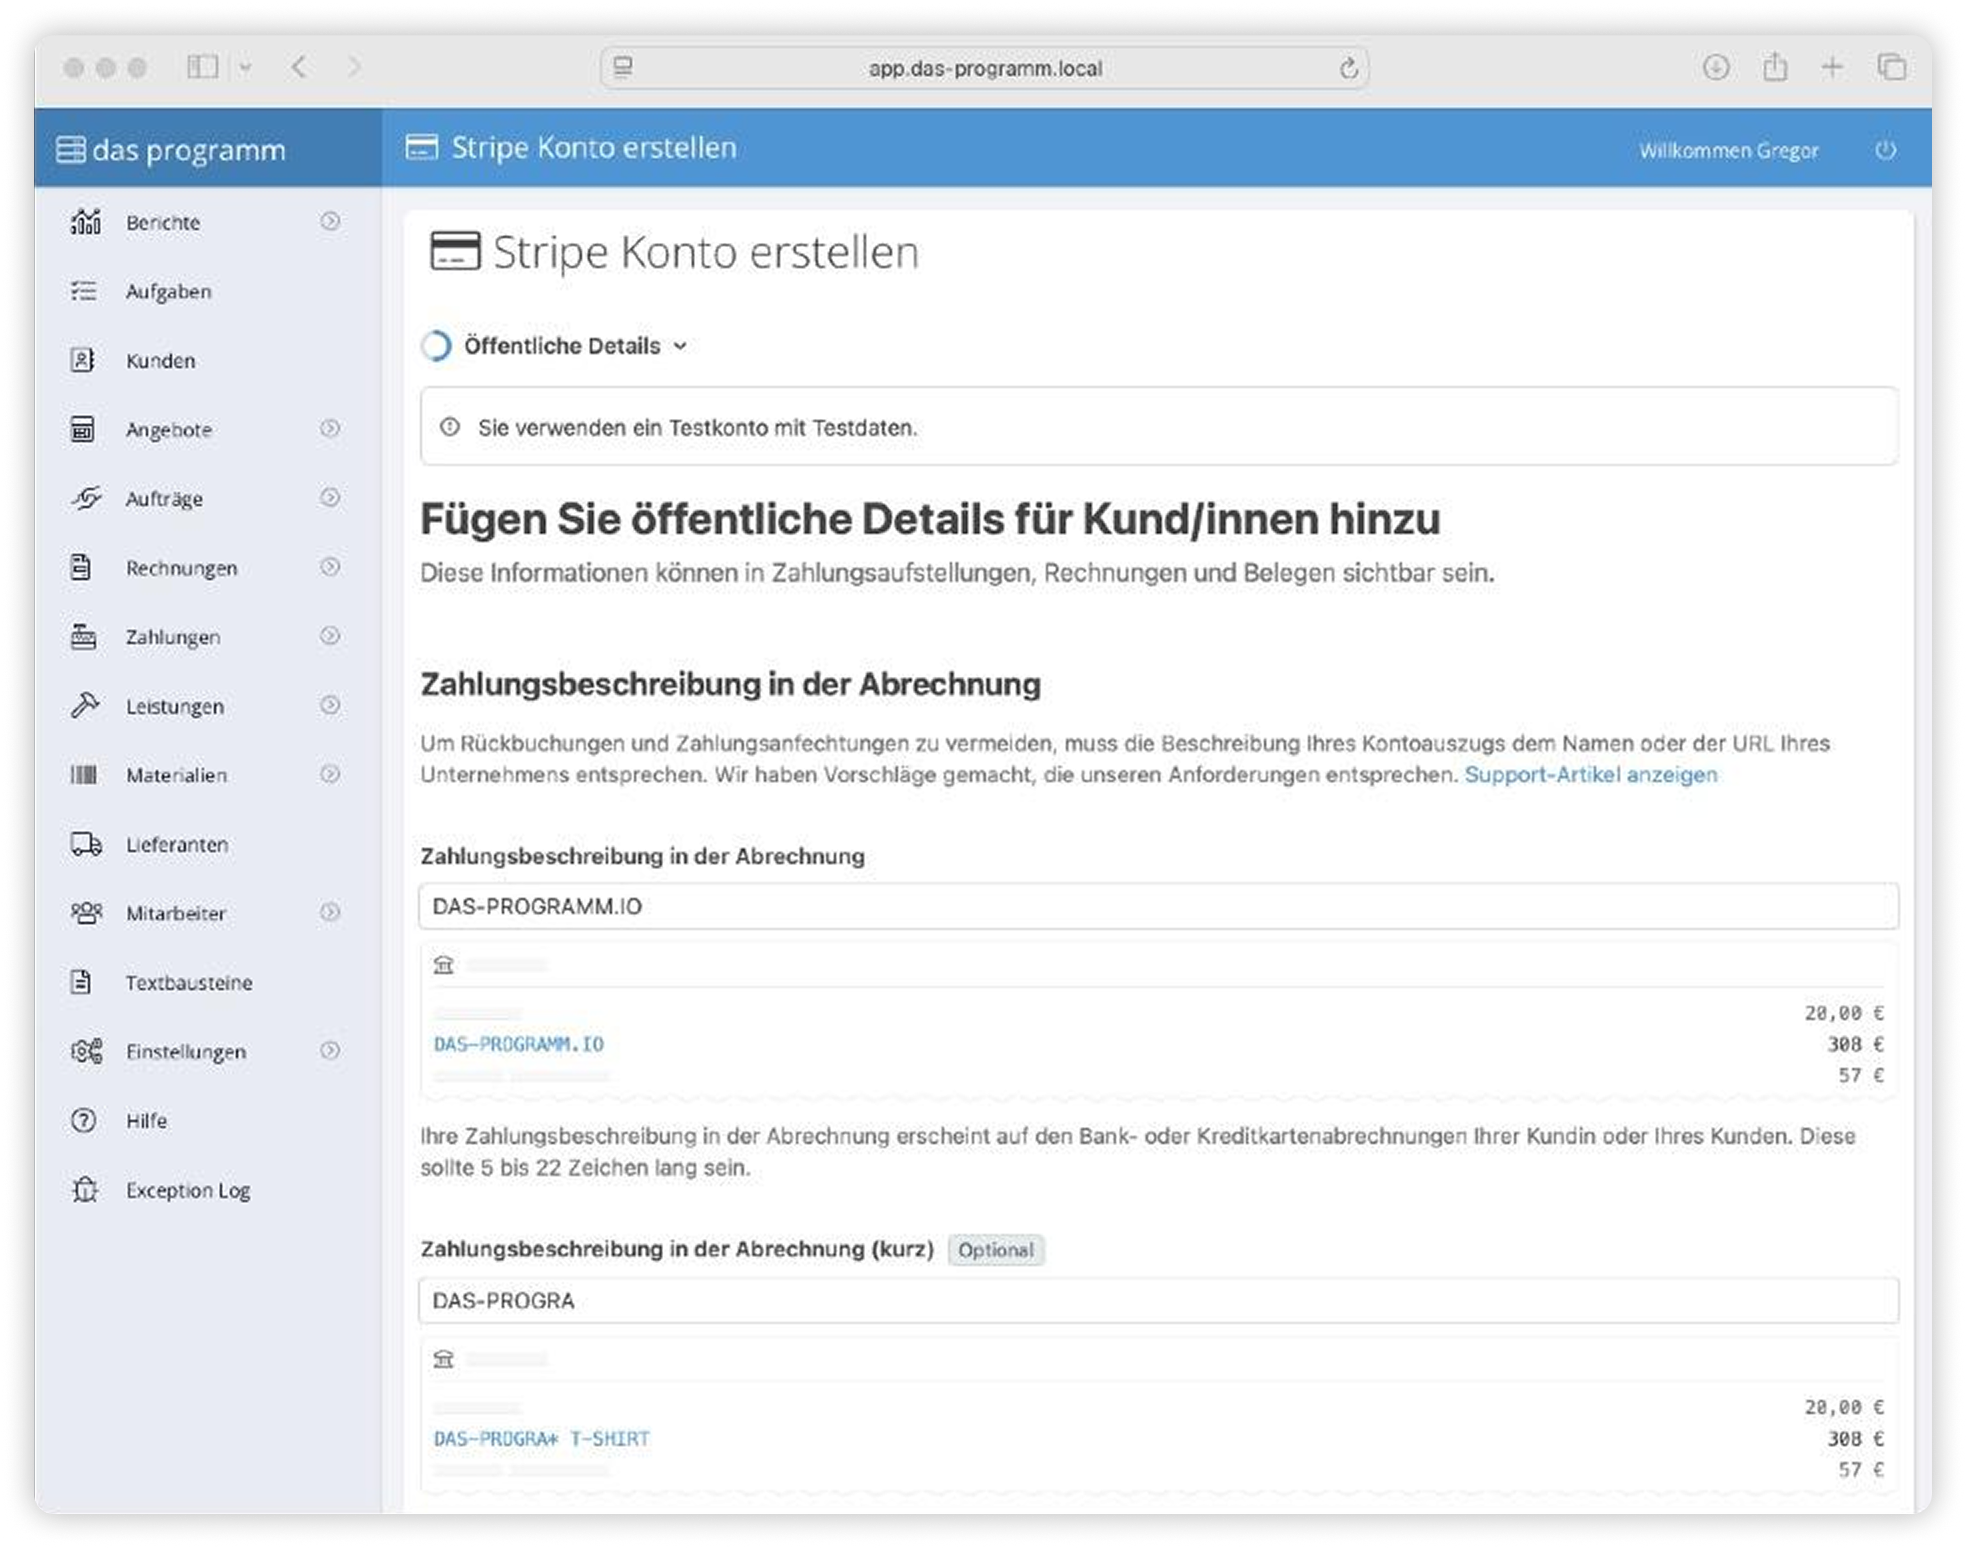Expand the Zahlungen submenu arrow
The image size is (1966, 1548).
tap(330, 636)
